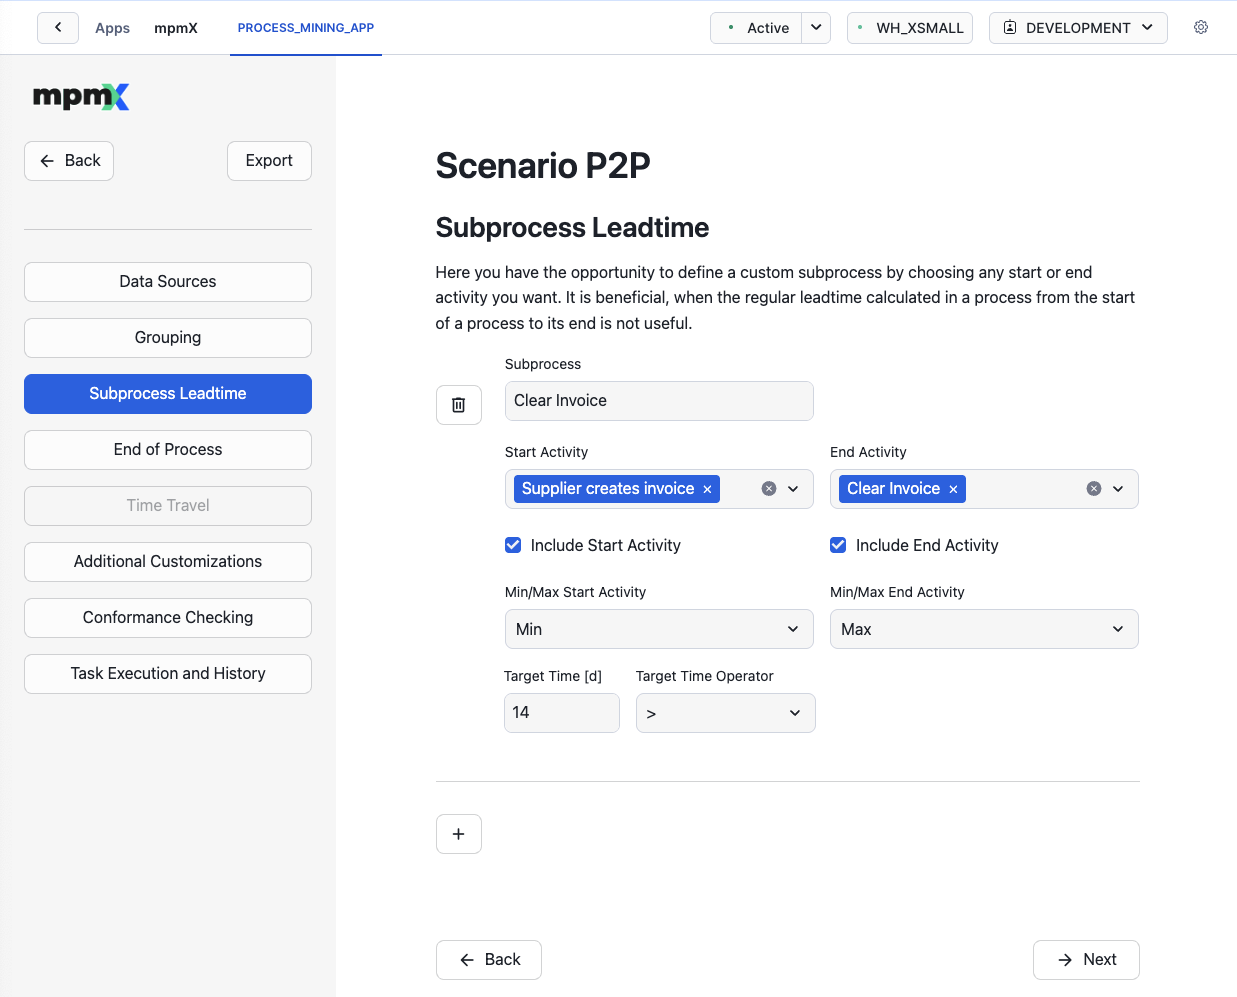This screenshot has height=997, width=1237.
Task: Remove the 'Clear Invoice' end activity tag
Action: [x=953, y=489]
